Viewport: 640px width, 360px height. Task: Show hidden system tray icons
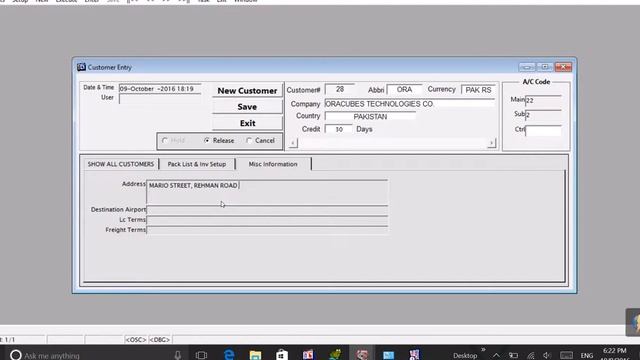496,356
